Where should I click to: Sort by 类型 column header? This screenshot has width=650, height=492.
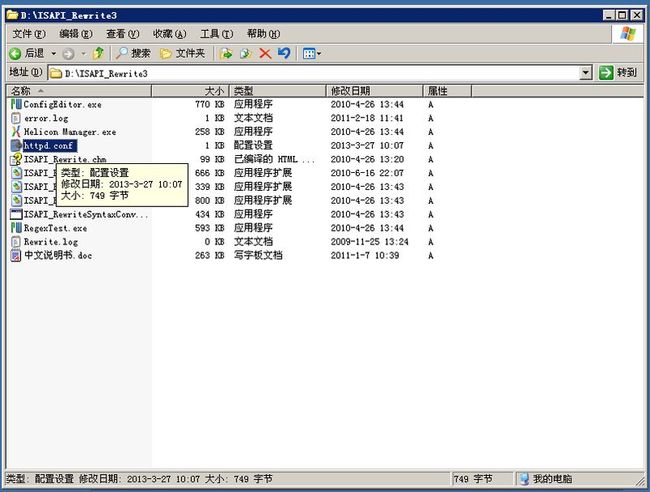pos(277,91)
